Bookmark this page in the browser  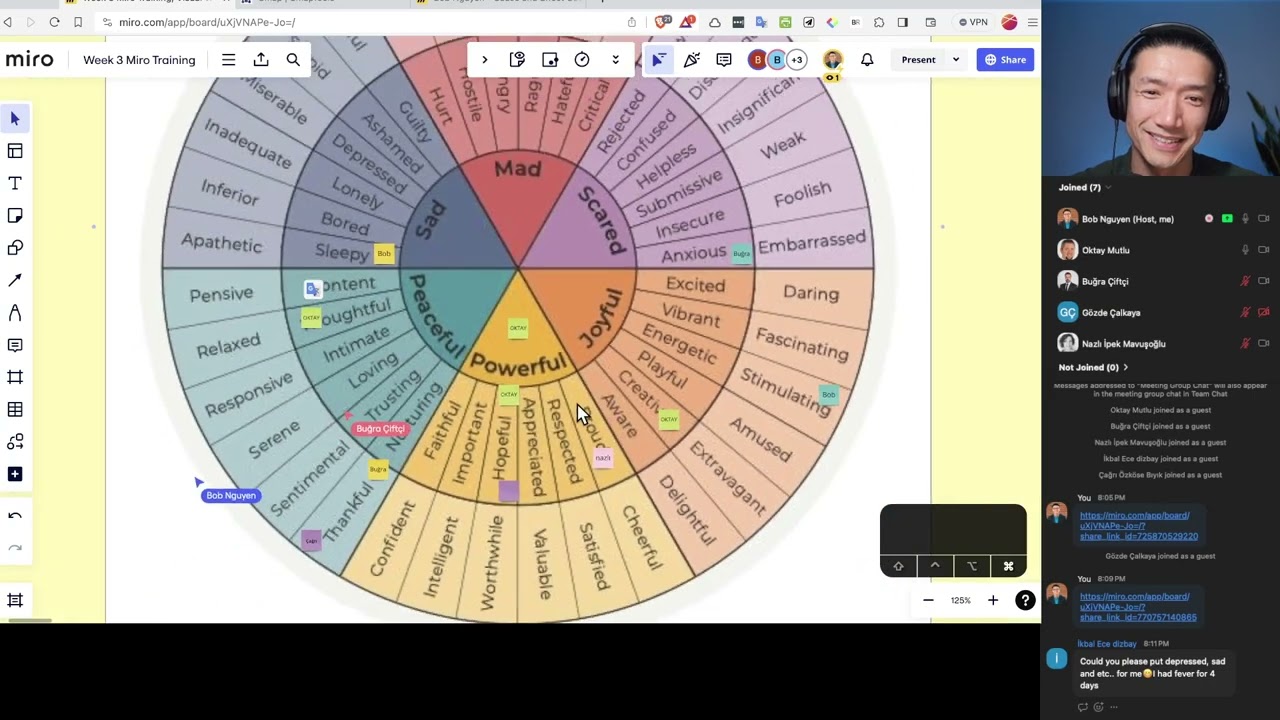point(78,22)
